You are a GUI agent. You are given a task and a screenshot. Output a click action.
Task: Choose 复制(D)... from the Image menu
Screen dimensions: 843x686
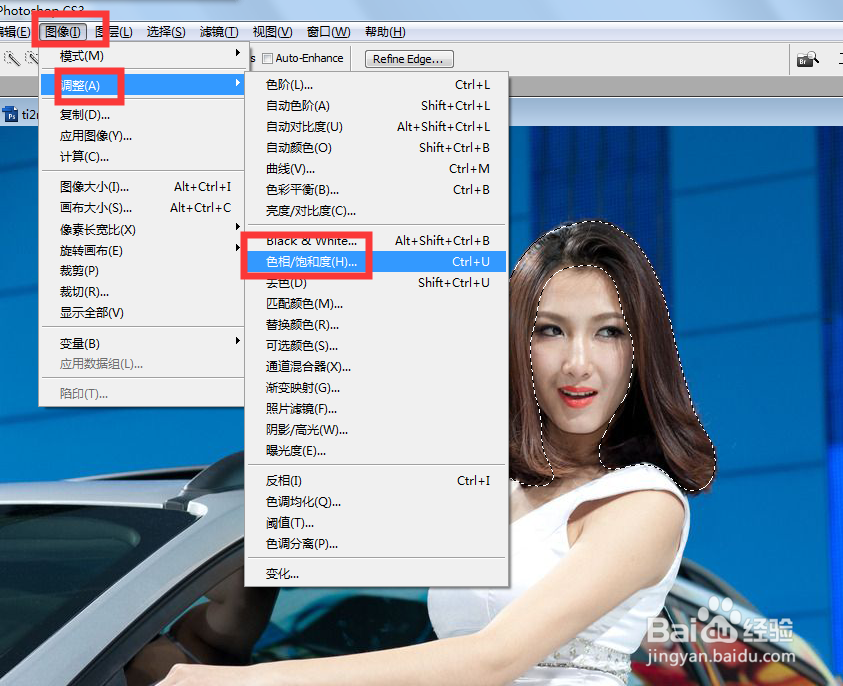pos(142,115)
